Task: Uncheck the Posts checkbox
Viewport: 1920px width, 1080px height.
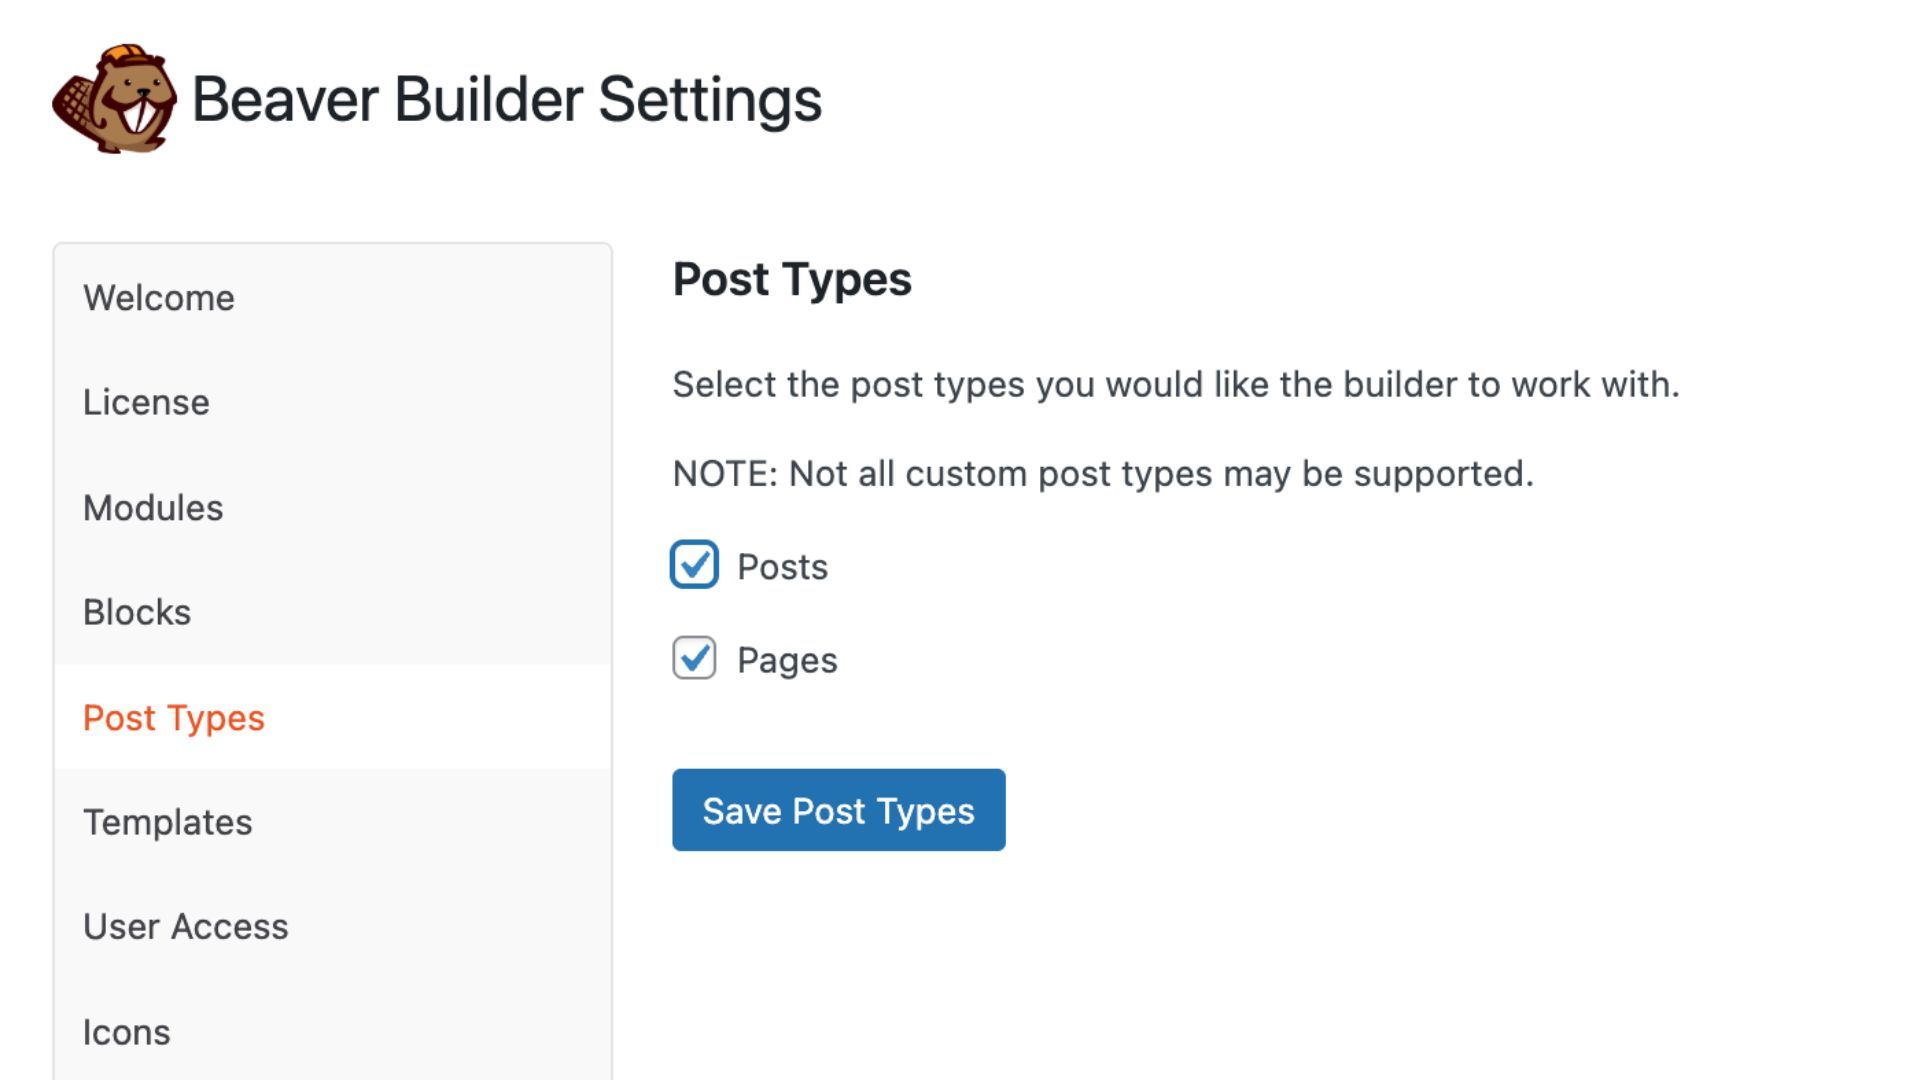Action: (694, 565)
